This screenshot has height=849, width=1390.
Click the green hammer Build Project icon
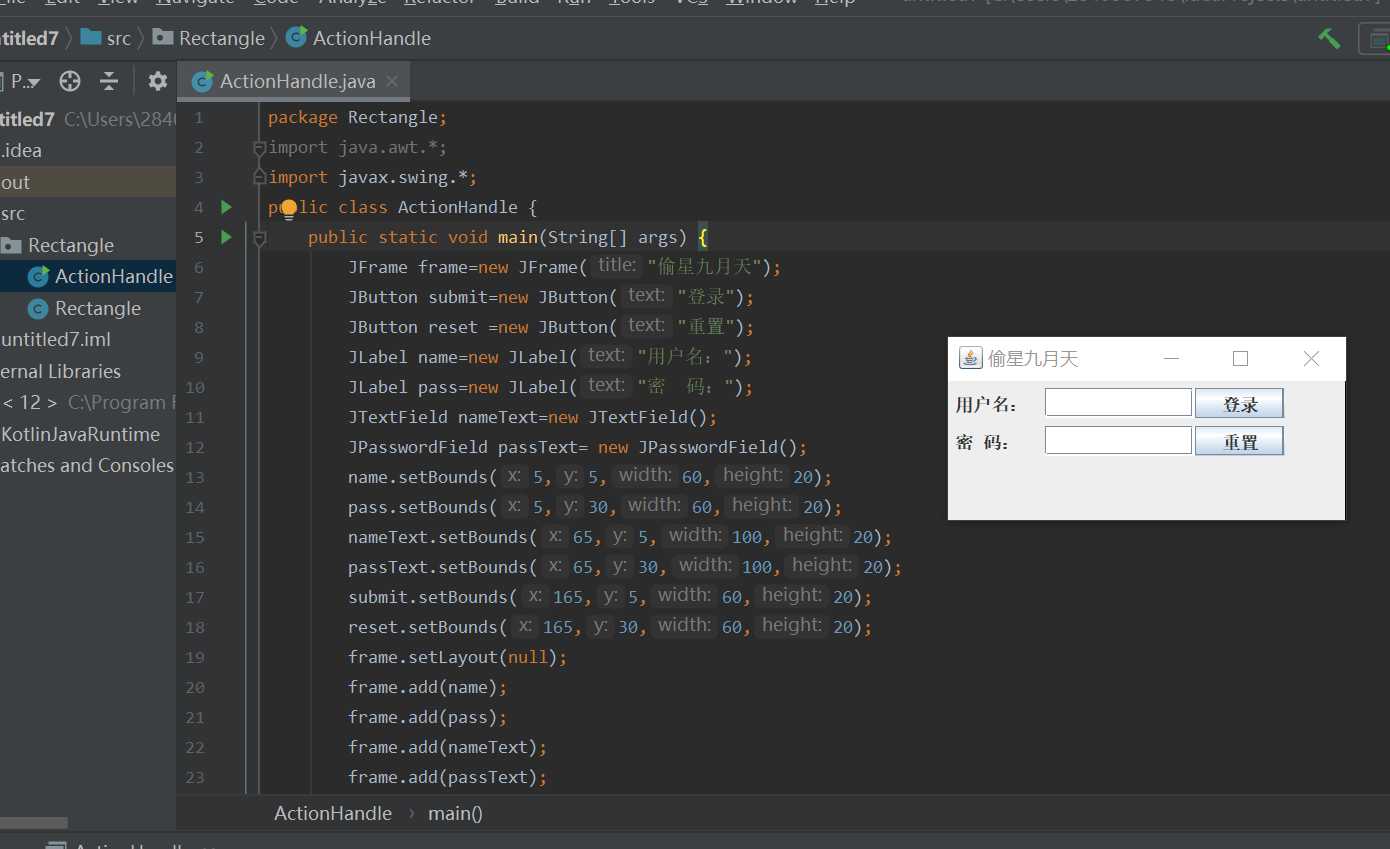[x=1329, y=38]
